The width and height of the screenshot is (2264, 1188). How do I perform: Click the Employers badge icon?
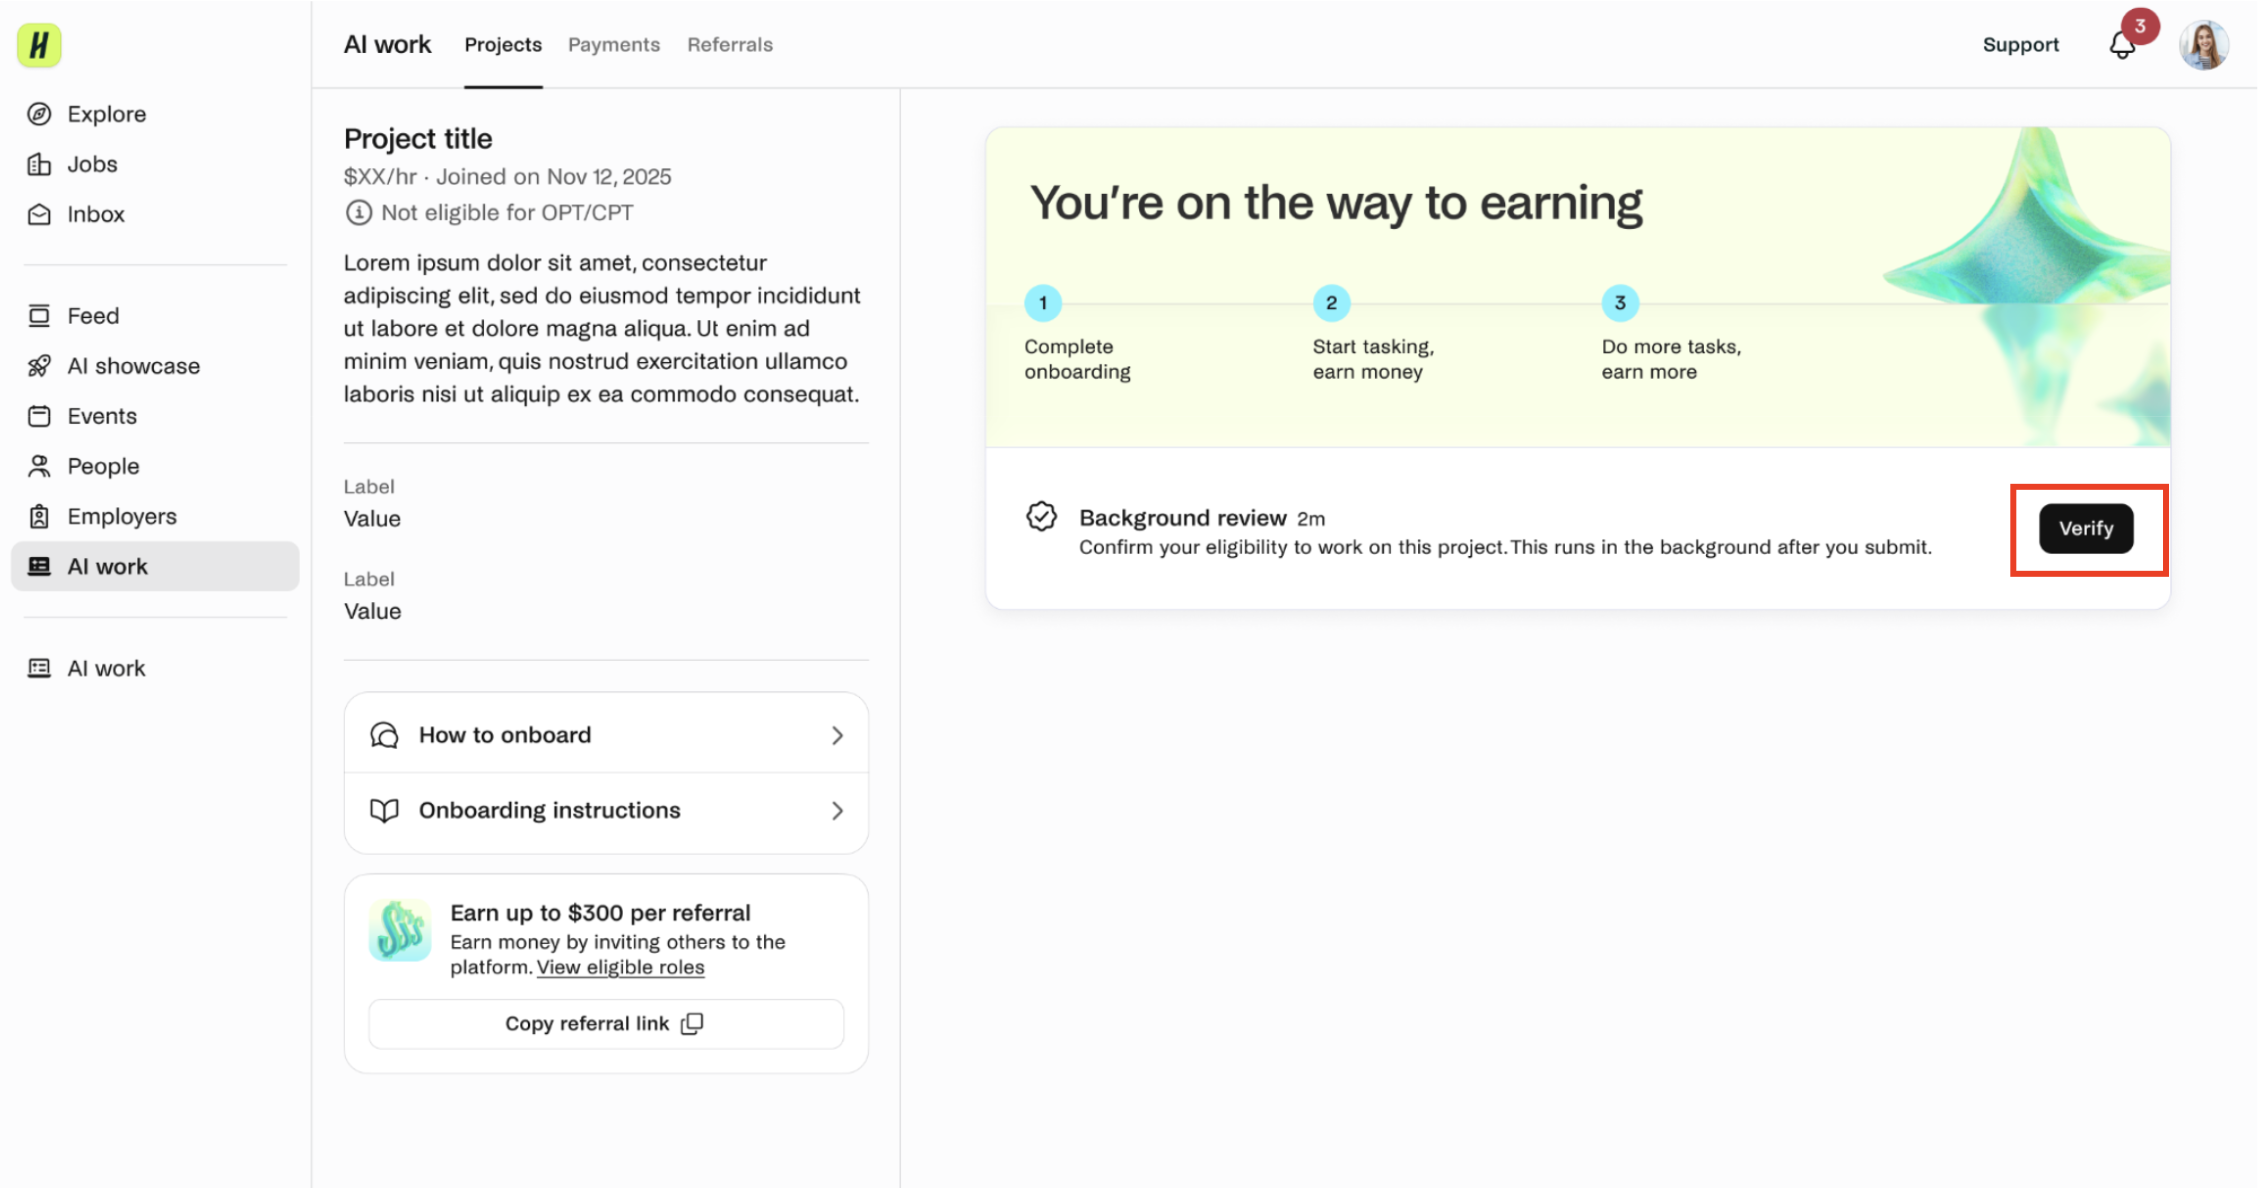[x=39, y=516]
